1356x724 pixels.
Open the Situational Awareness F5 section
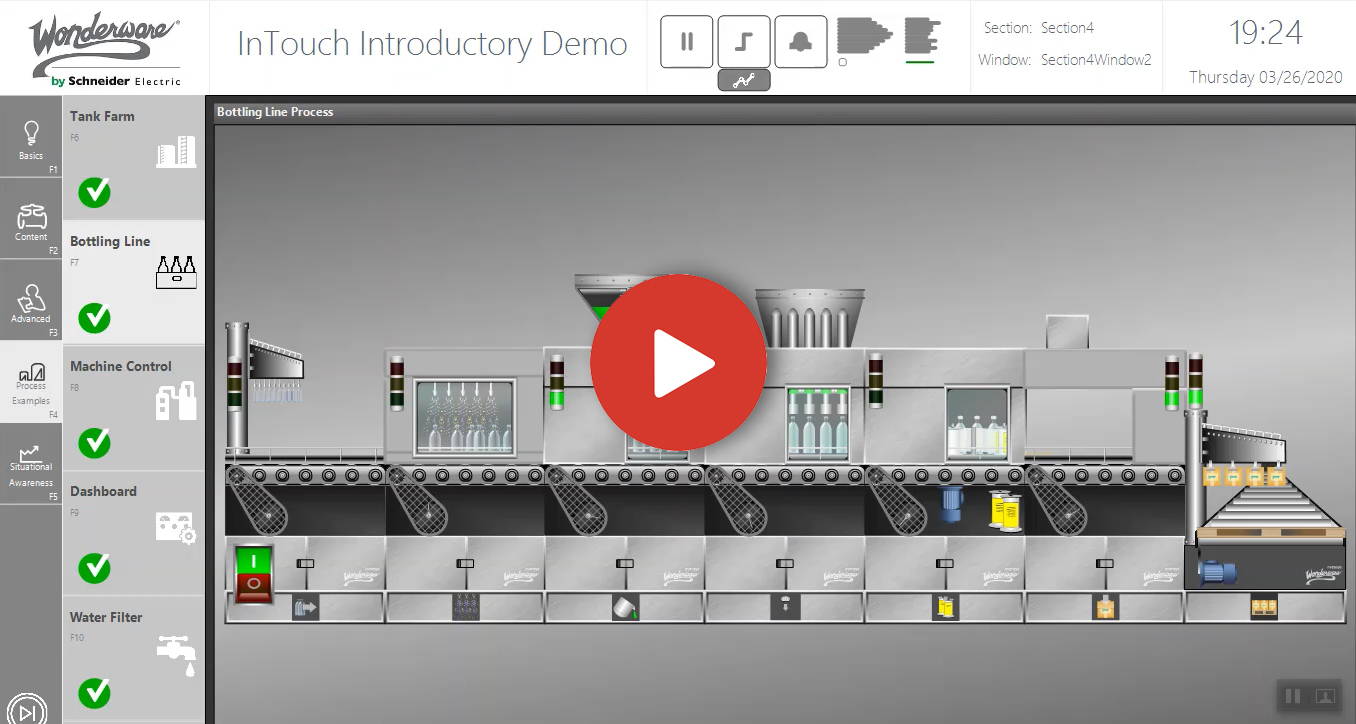[31, 464]
